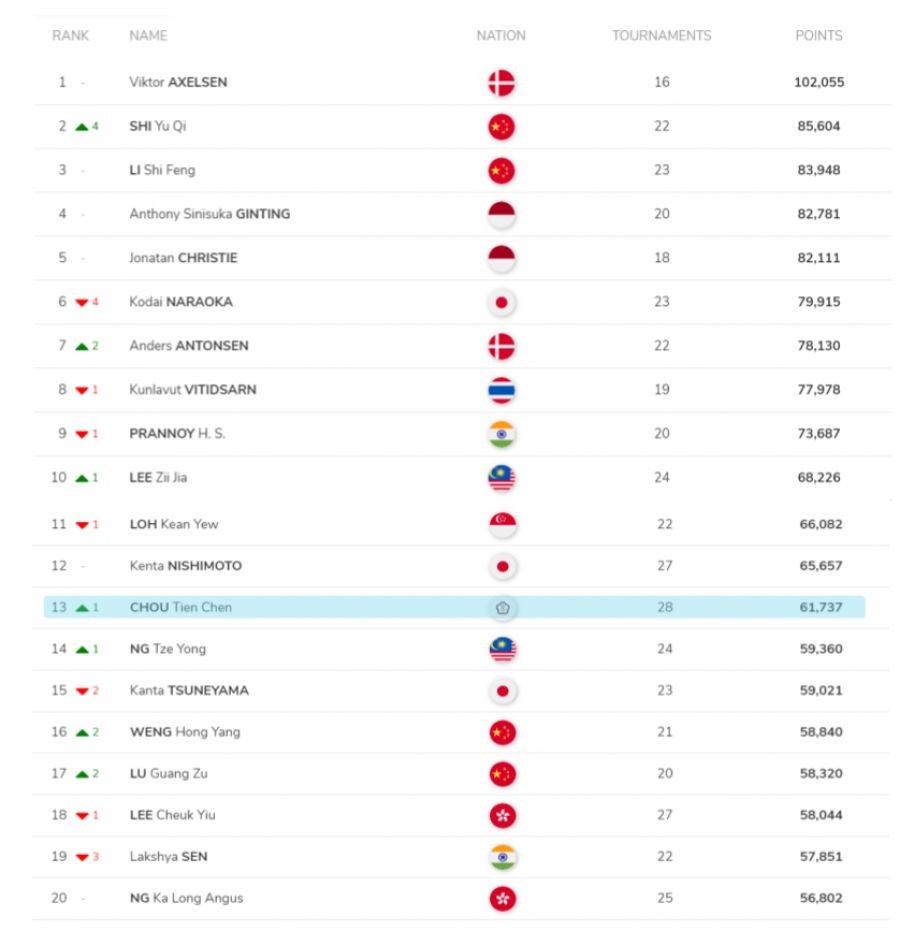Open Viktor Axelsen player profile

178,82
